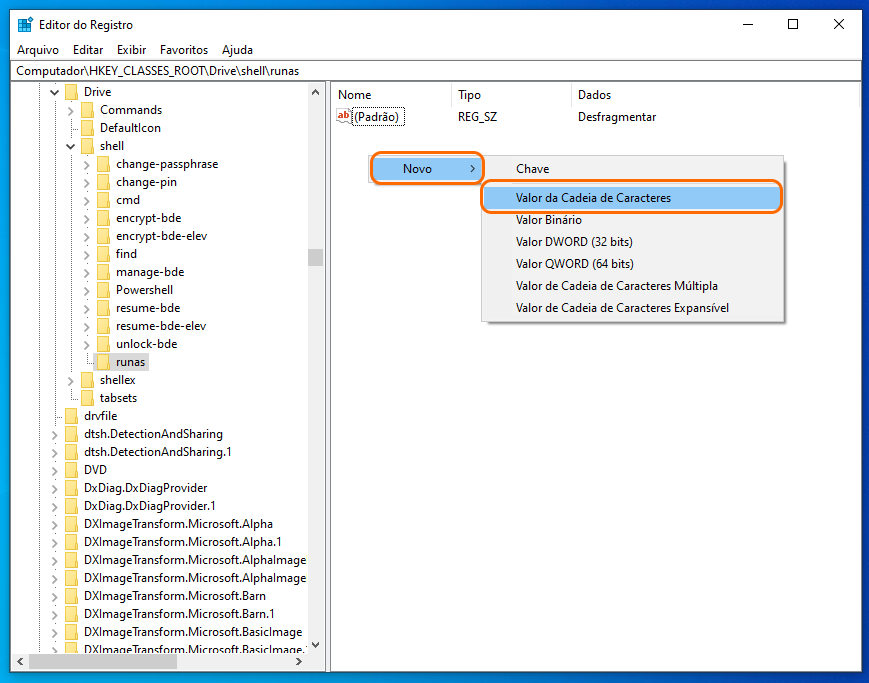869x683 pixels.
Task: Click the tree vertical scrollbar thumb
Action: [315, 257]
